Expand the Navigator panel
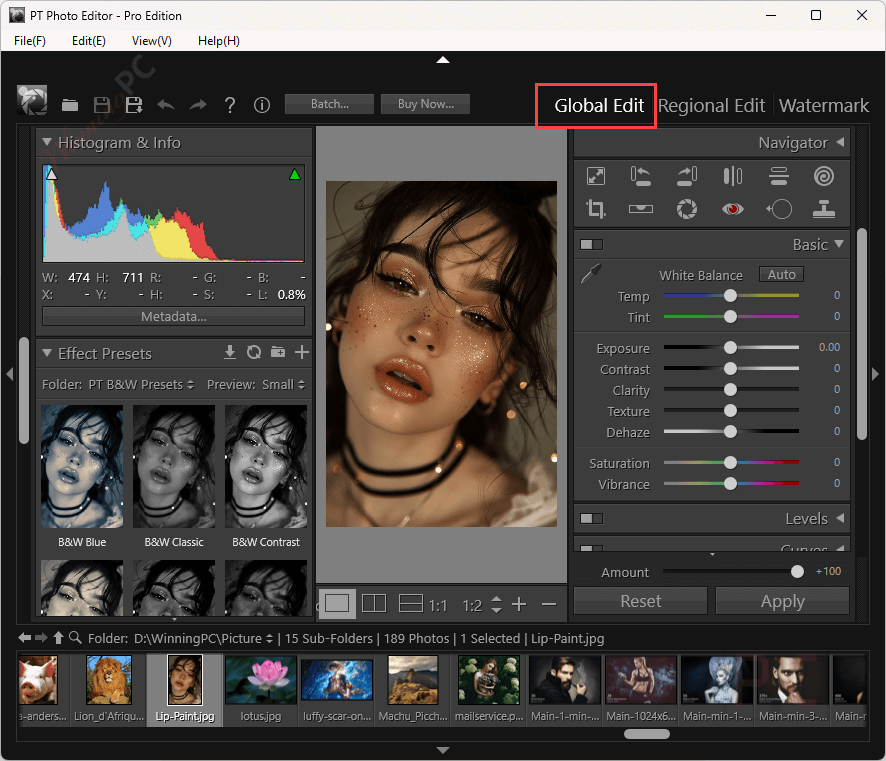The image size is (886, 761). 840,142
